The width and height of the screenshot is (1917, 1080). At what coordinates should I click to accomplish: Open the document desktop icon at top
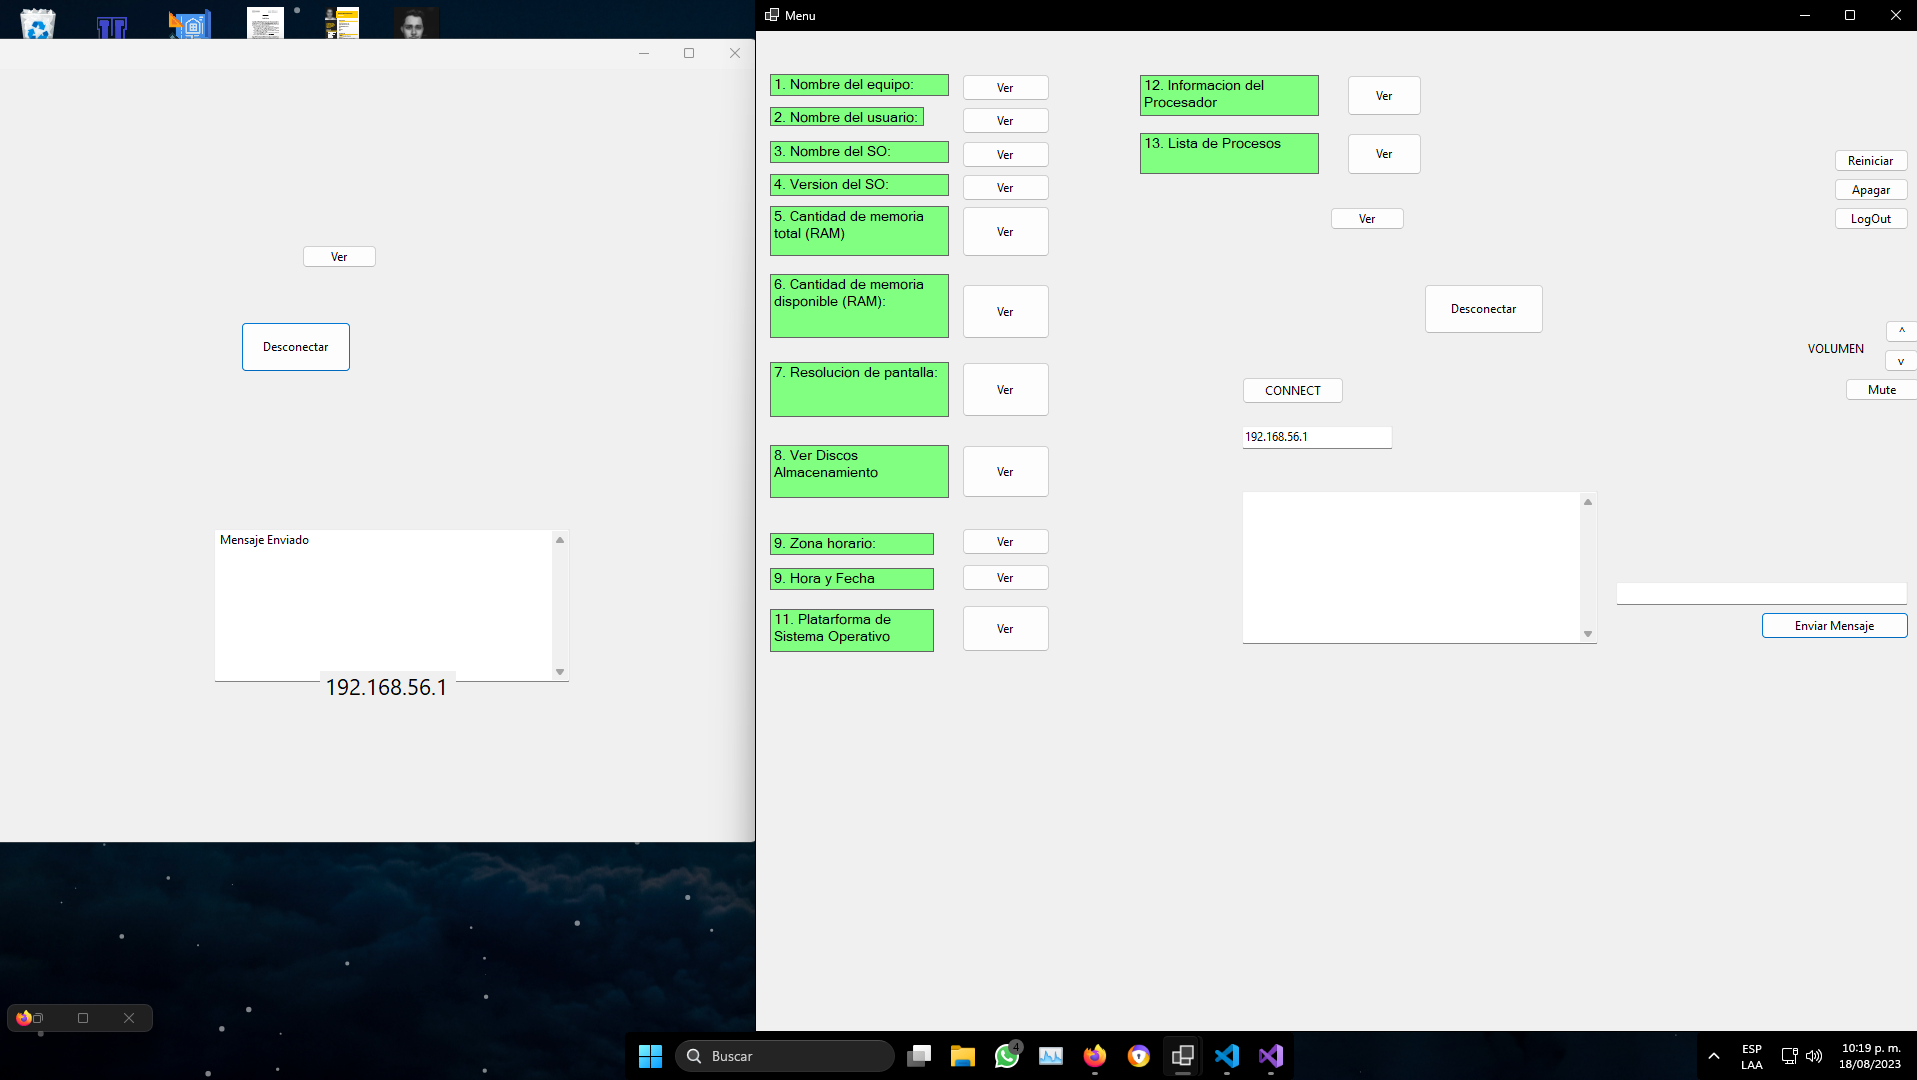point(265,23)
